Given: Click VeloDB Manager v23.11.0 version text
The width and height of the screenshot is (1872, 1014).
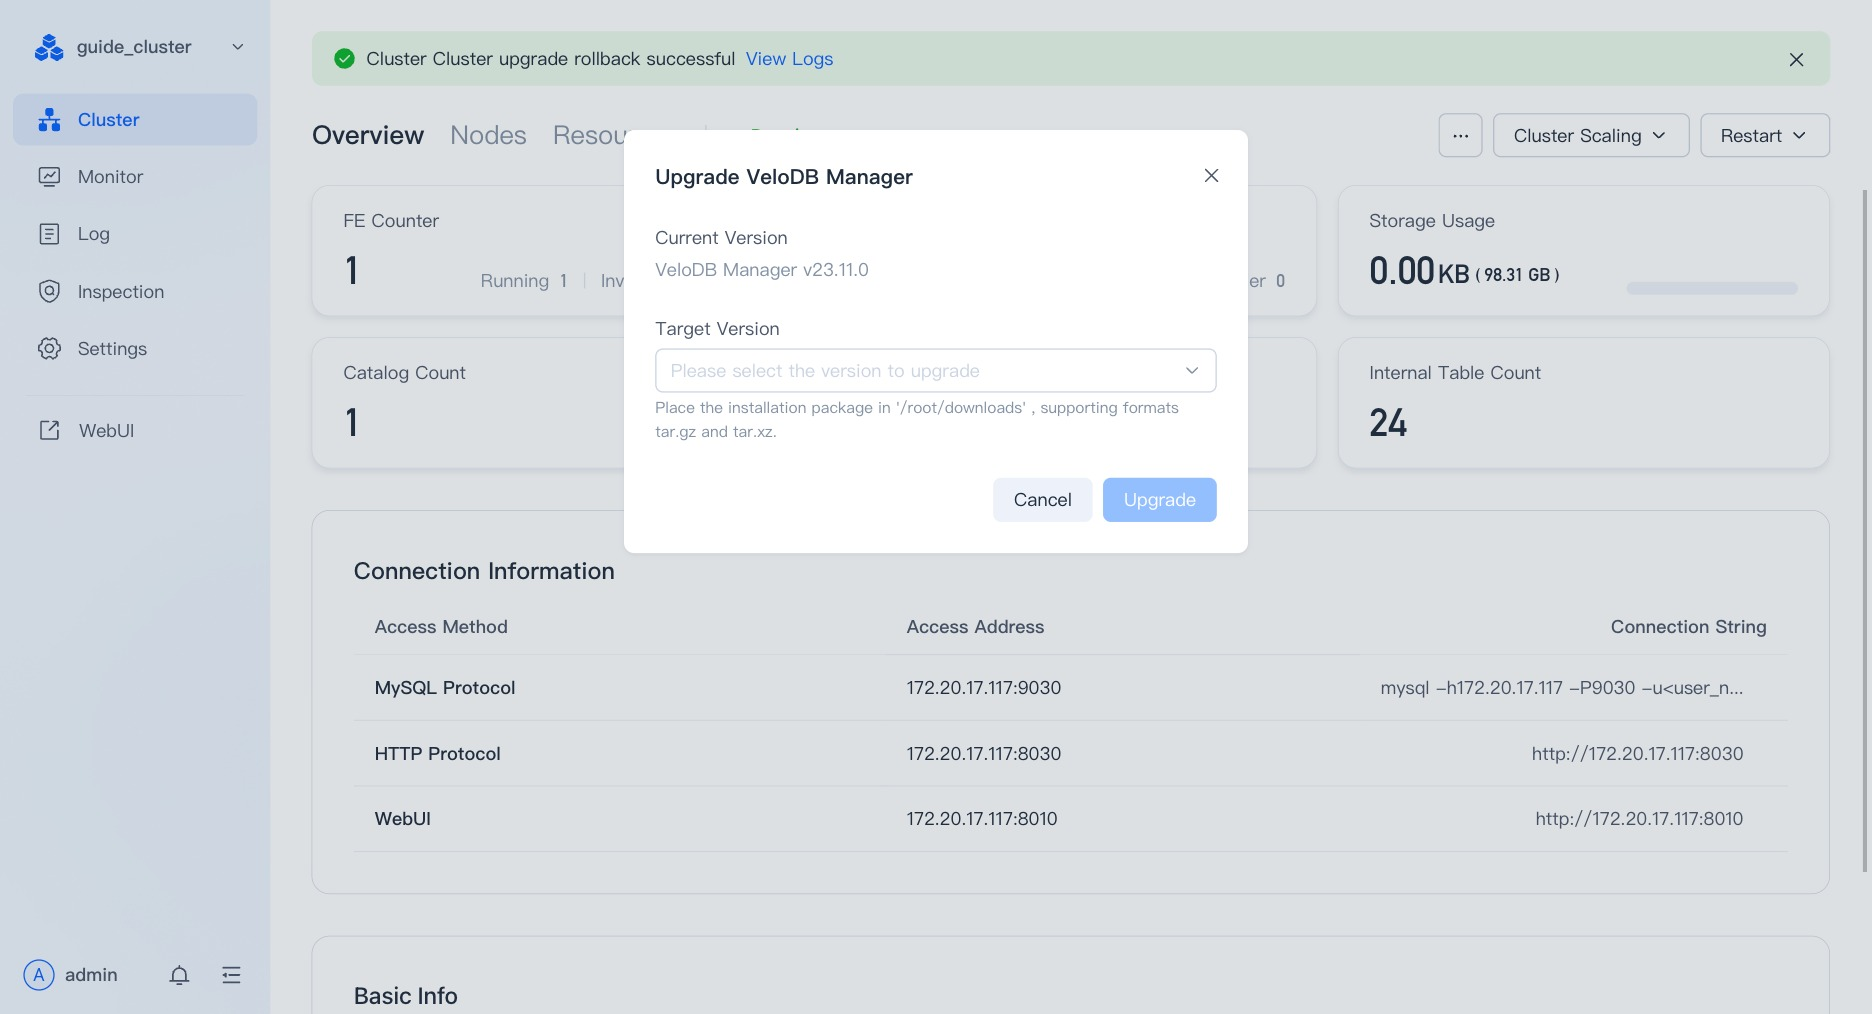Looking at the screenshot, I should pyautogui.click(x=762, y=270).
